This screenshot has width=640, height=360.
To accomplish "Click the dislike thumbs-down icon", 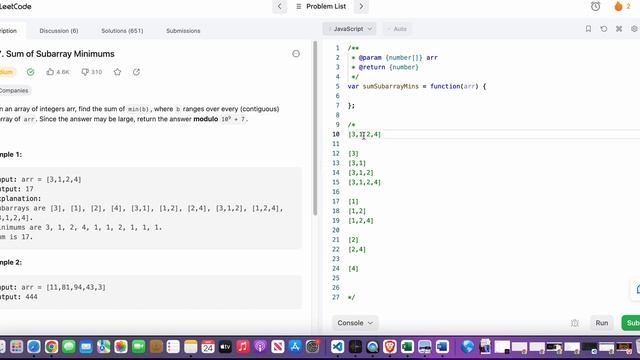I will 85,72.
